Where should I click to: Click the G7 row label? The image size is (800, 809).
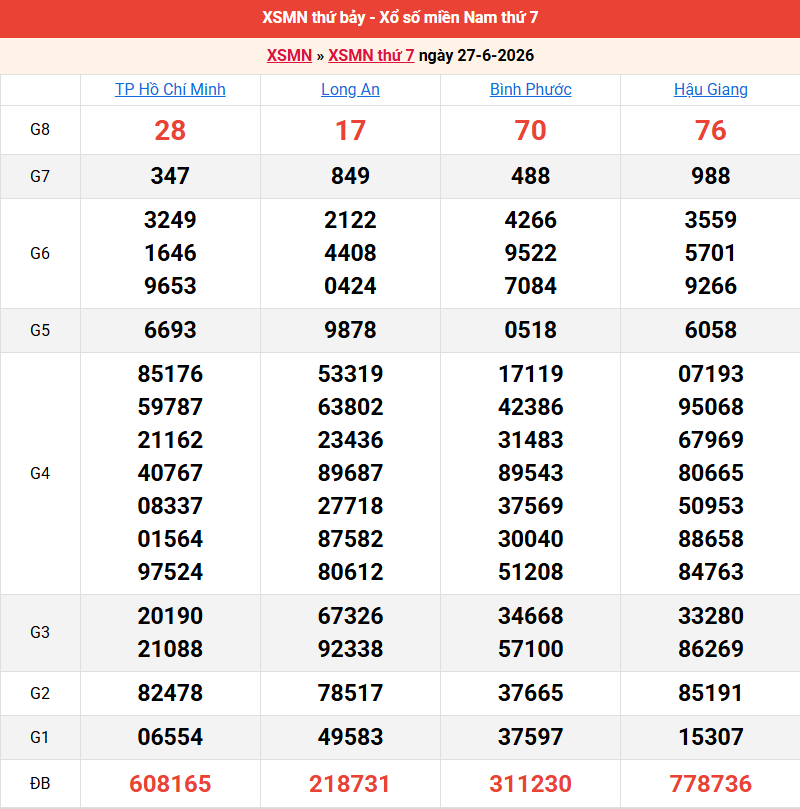coord(40,176)
